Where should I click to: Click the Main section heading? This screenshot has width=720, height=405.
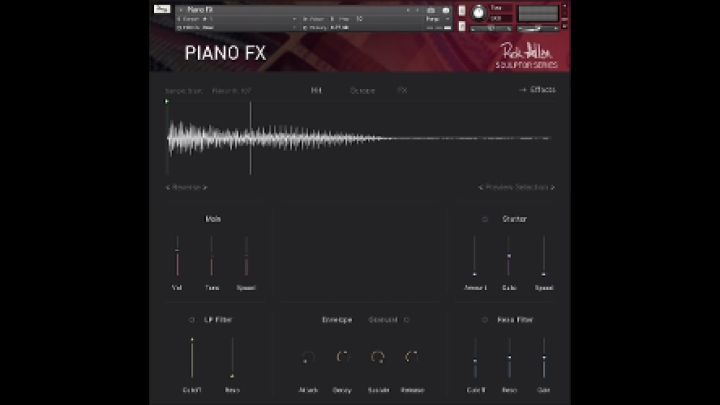pyautogui.click(x=213, y=219)
